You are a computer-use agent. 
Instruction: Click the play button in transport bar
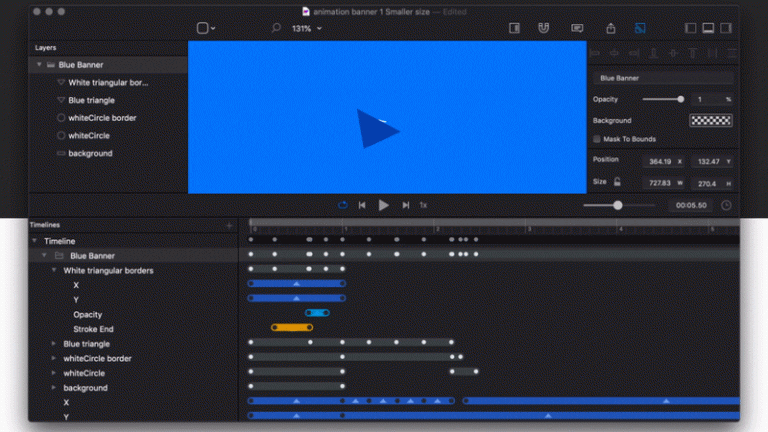point(384,205)
